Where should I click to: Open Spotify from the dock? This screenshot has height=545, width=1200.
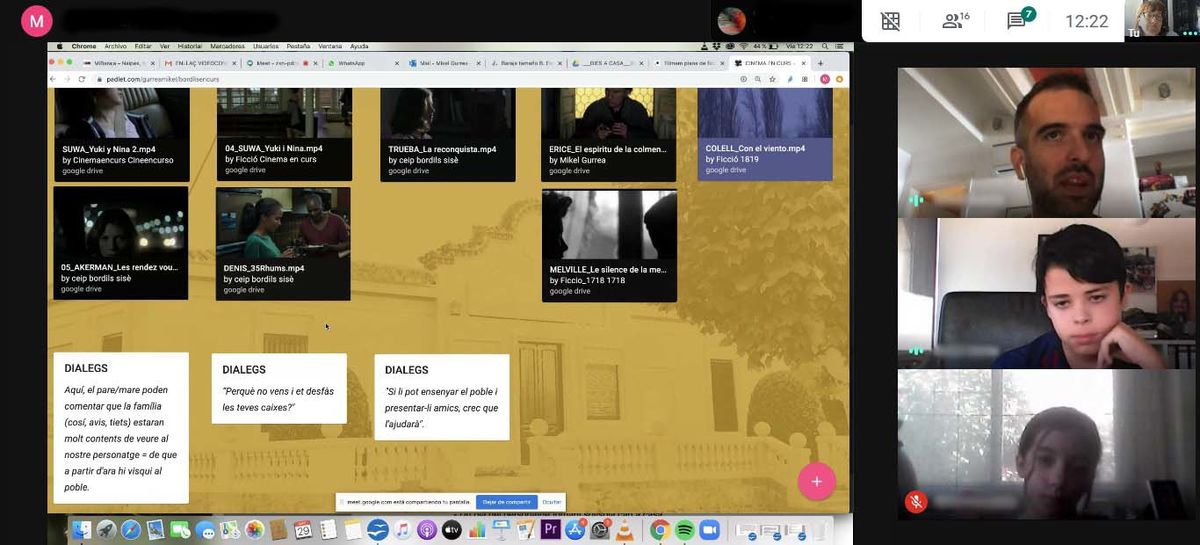[x=685, y=529]
